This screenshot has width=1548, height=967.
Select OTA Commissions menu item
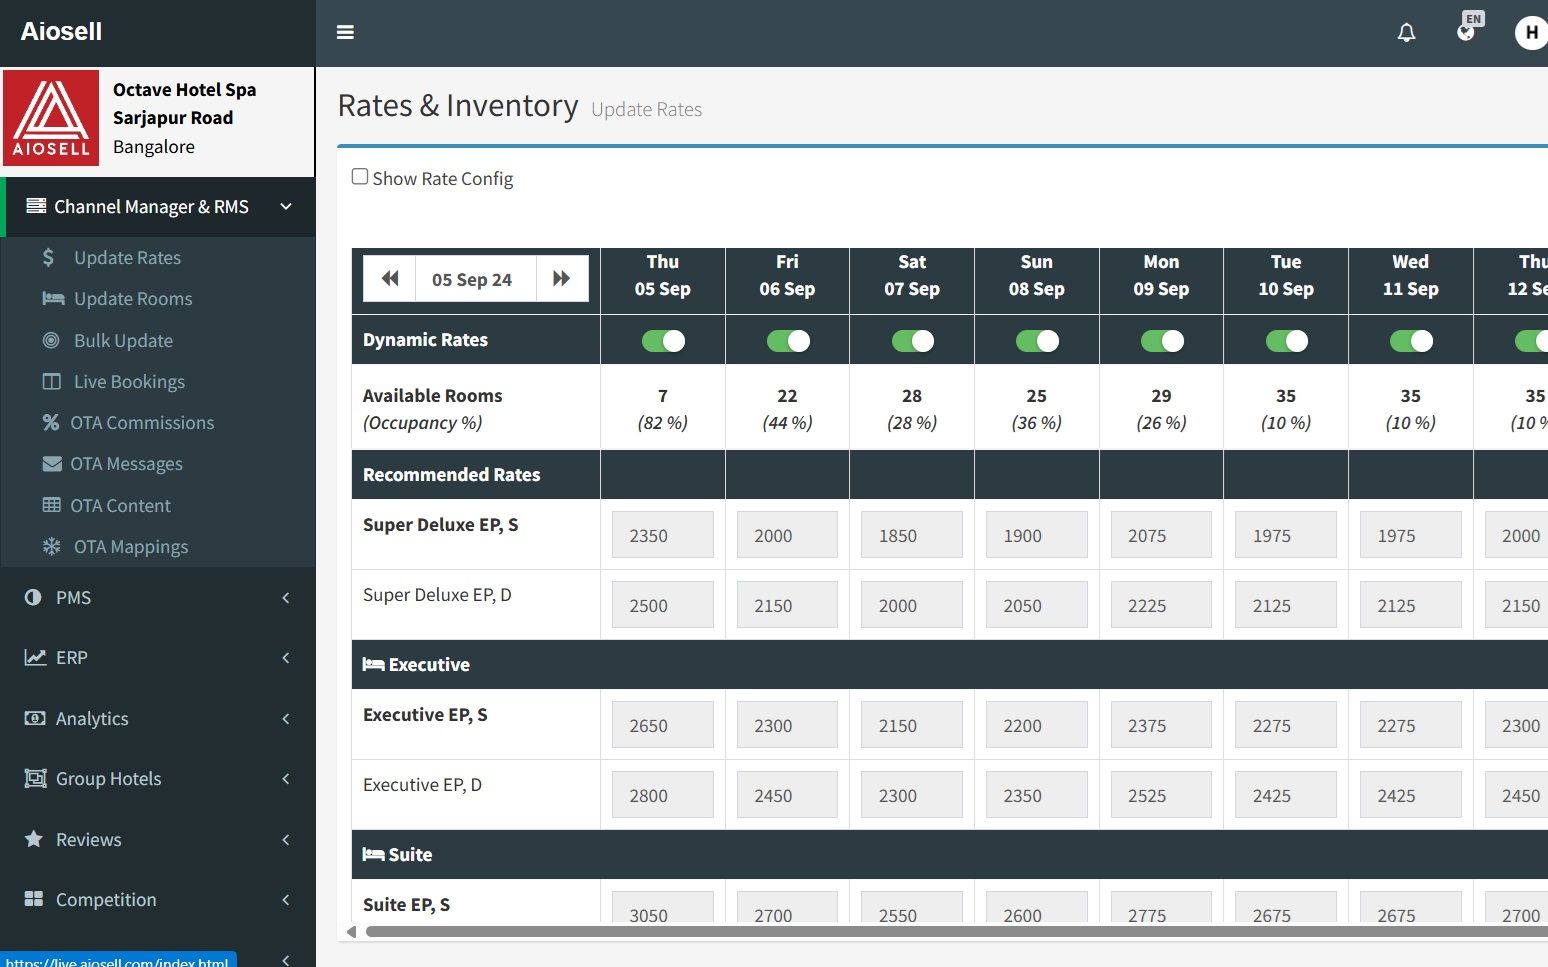coord(142,423)
